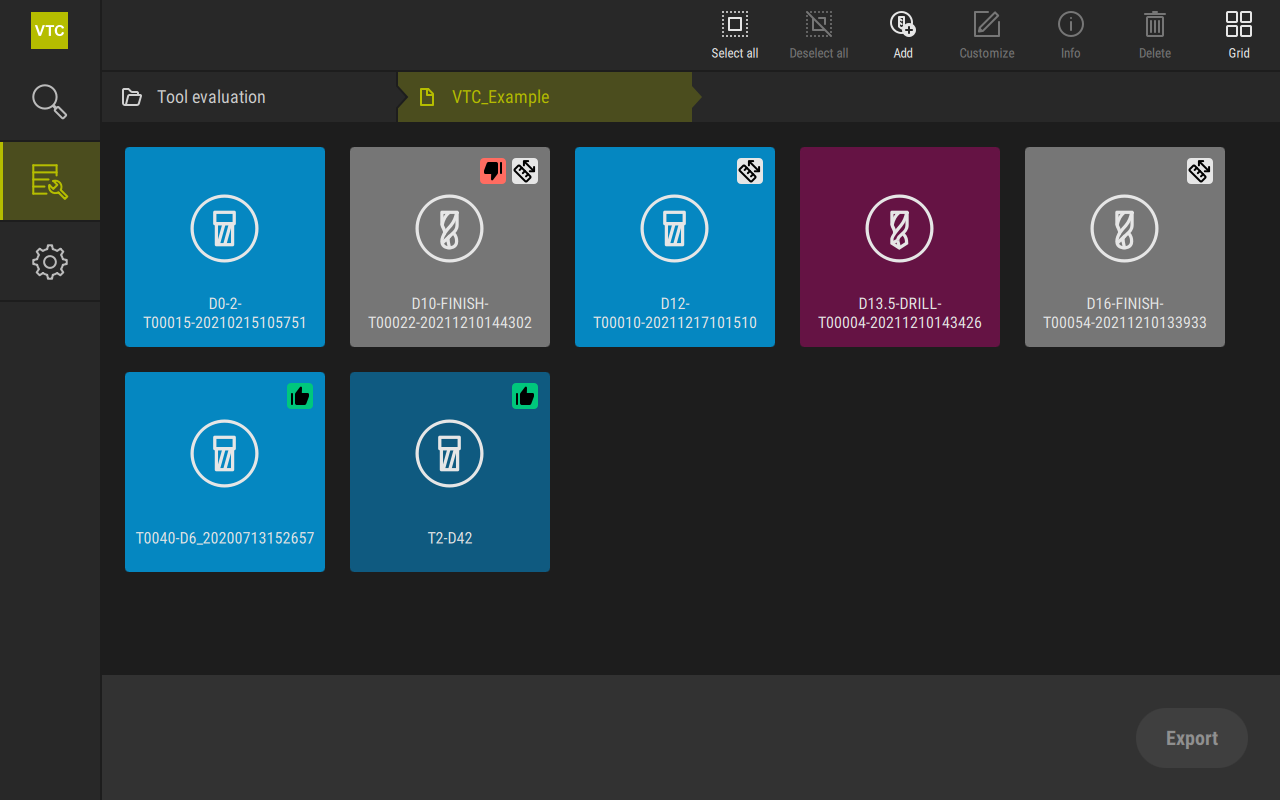Screen dimensions: 1280x800
Task: Go to the Tool evaluation breadcrumb
Action: (x=210, y=97)
